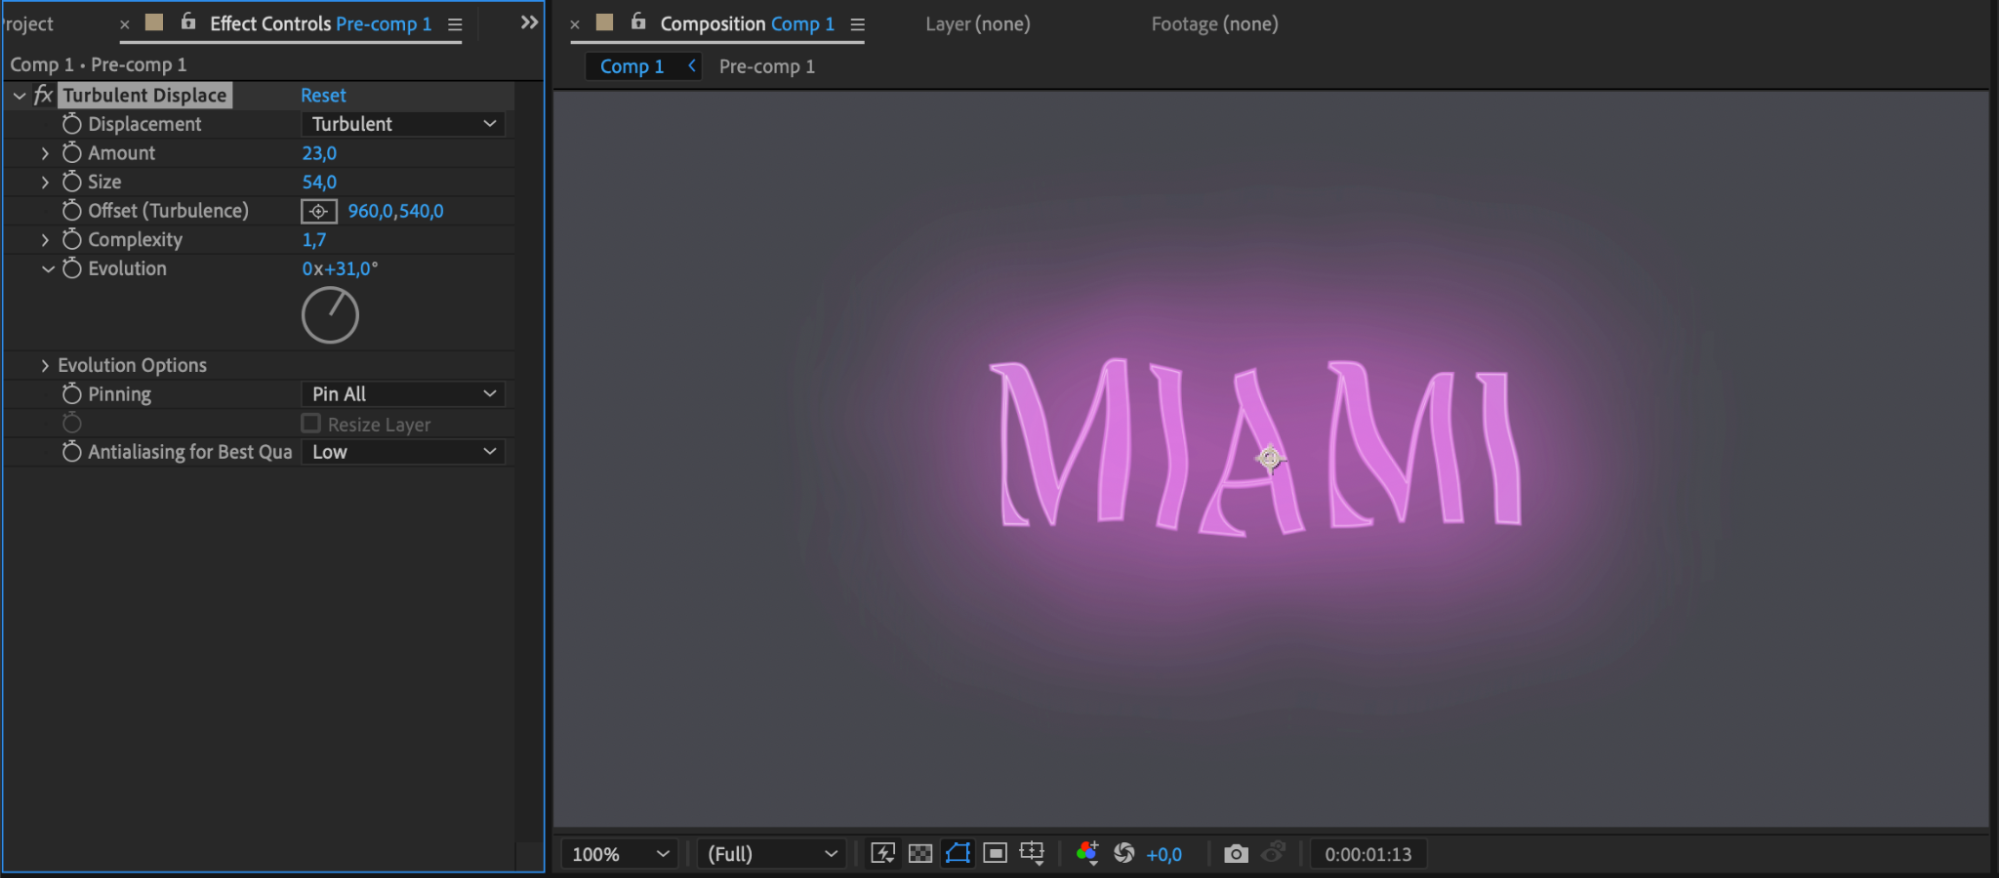The image size is (1999, 879).
Task: Click the Offset Turbulence crosshair point picker
Action: tap(319, 211)
